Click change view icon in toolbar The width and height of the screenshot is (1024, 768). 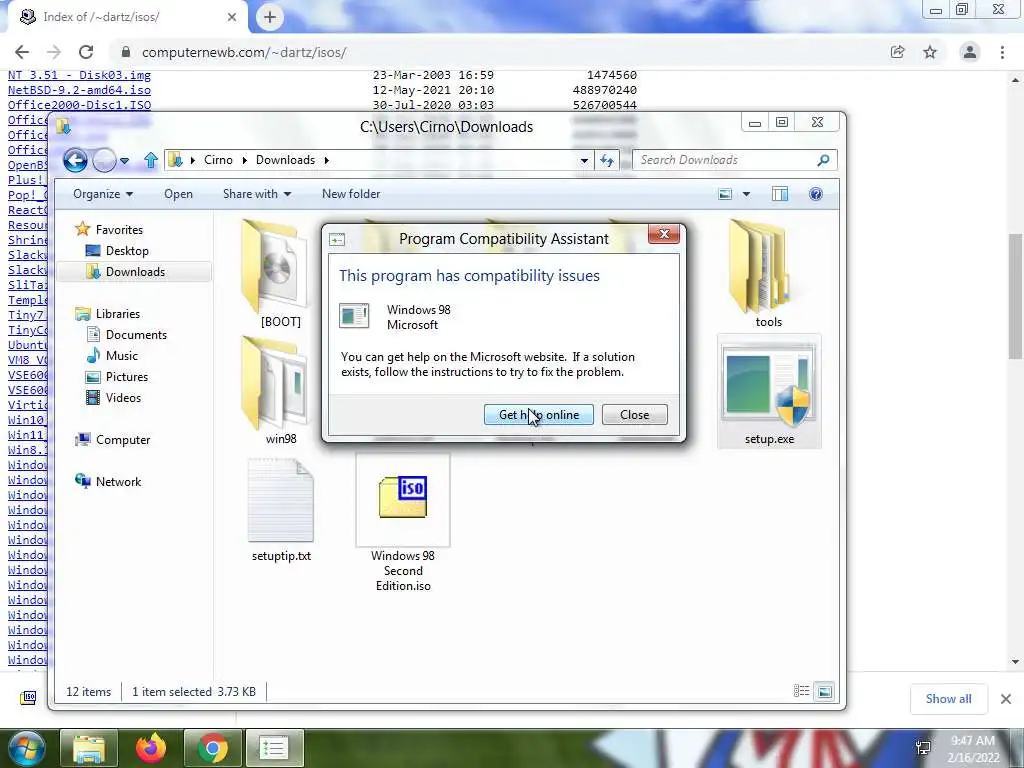pyautogui.click(x=725, y=194)
